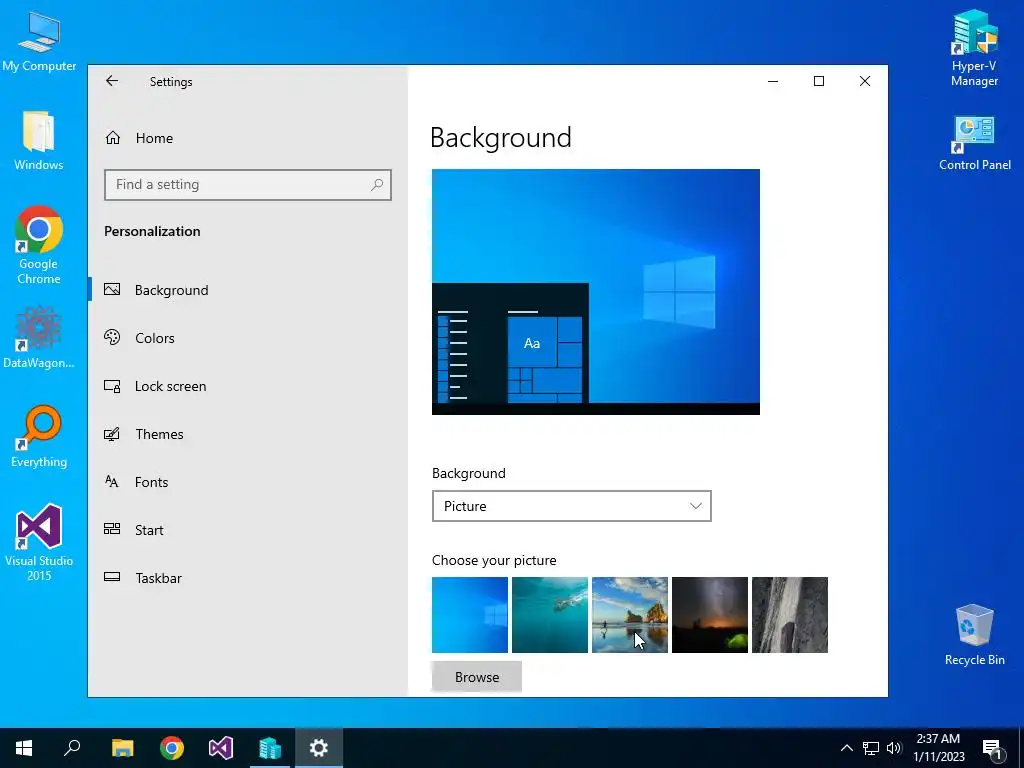Viewport: 1024px width, 768px height.
Task: Open the Windows Start menu button
Action: point(24,748)
